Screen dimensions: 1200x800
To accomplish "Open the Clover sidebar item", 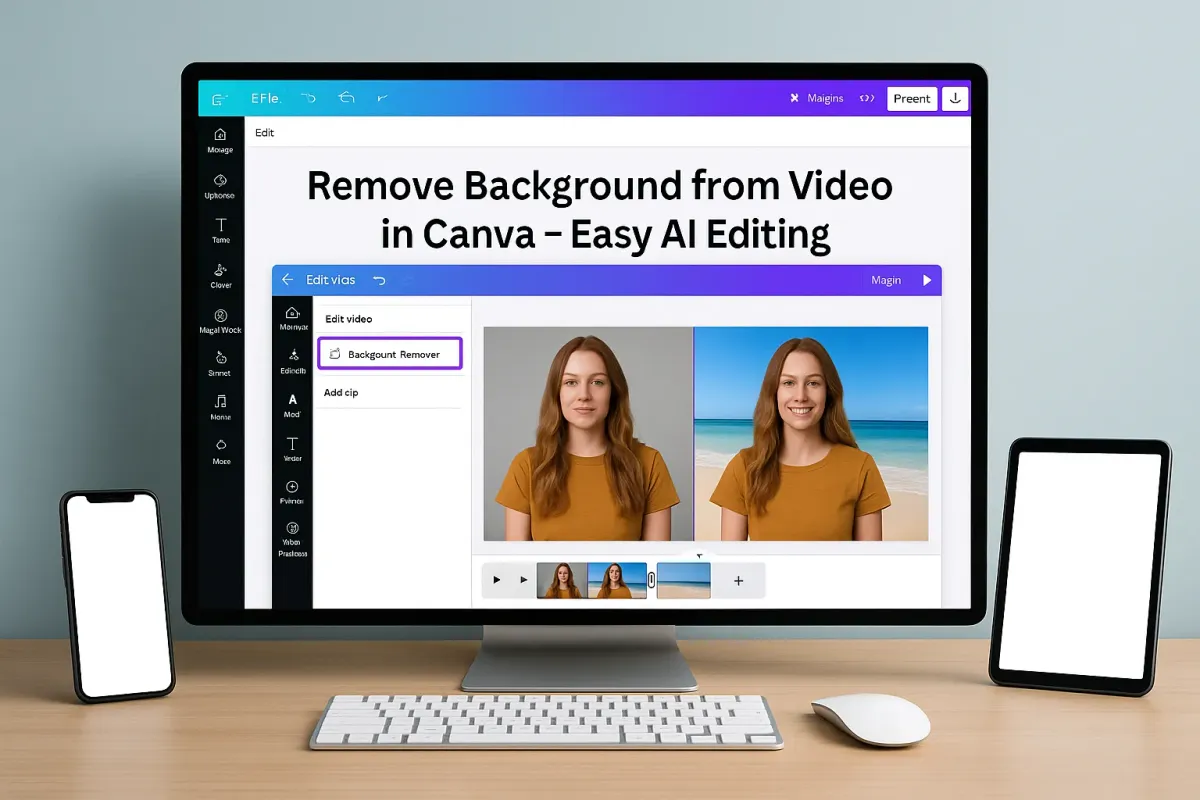I will click(x=221, y=276).
